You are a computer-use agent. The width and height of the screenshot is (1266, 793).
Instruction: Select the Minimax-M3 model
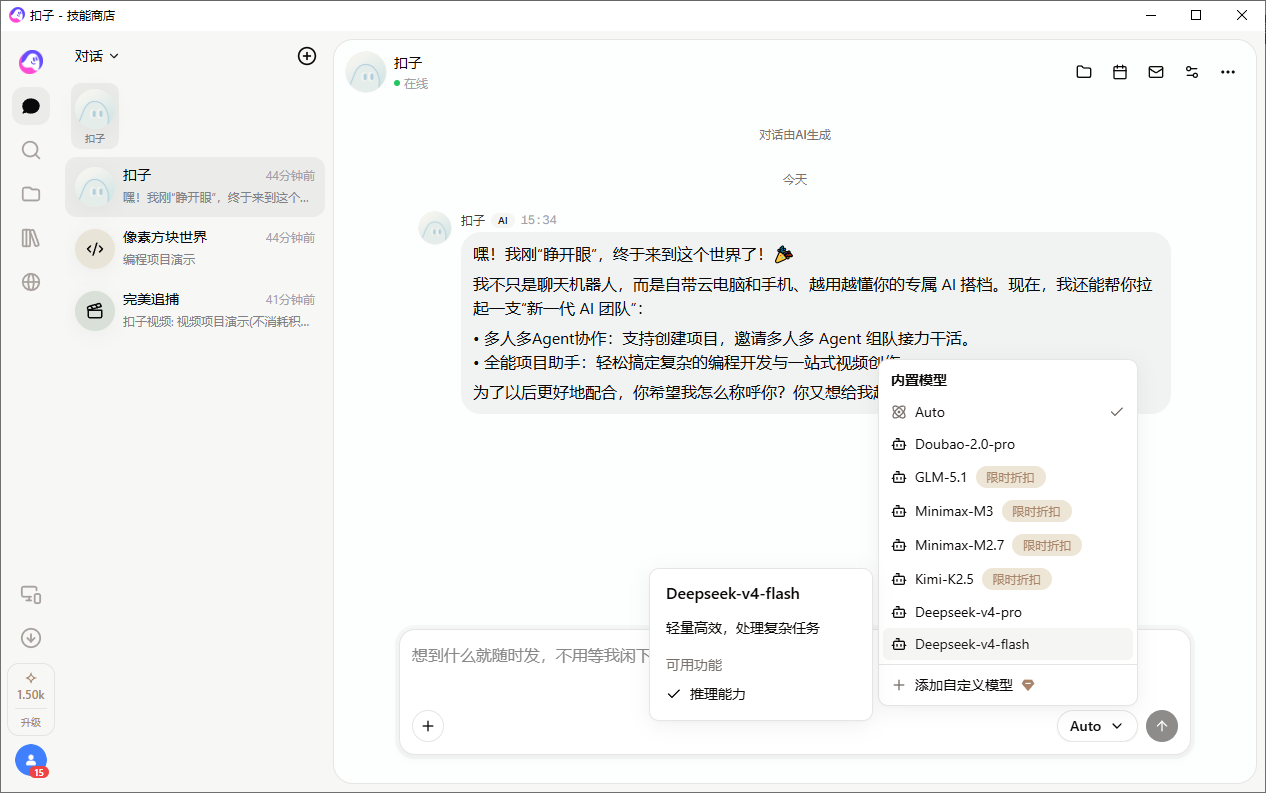[x=1008, y=511]
